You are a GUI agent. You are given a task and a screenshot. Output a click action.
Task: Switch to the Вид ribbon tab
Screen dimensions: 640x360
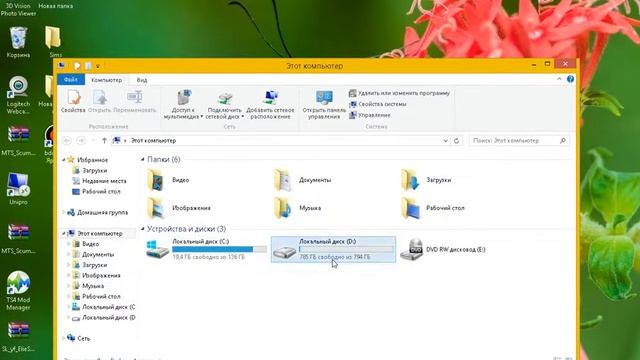pos(142,80)
